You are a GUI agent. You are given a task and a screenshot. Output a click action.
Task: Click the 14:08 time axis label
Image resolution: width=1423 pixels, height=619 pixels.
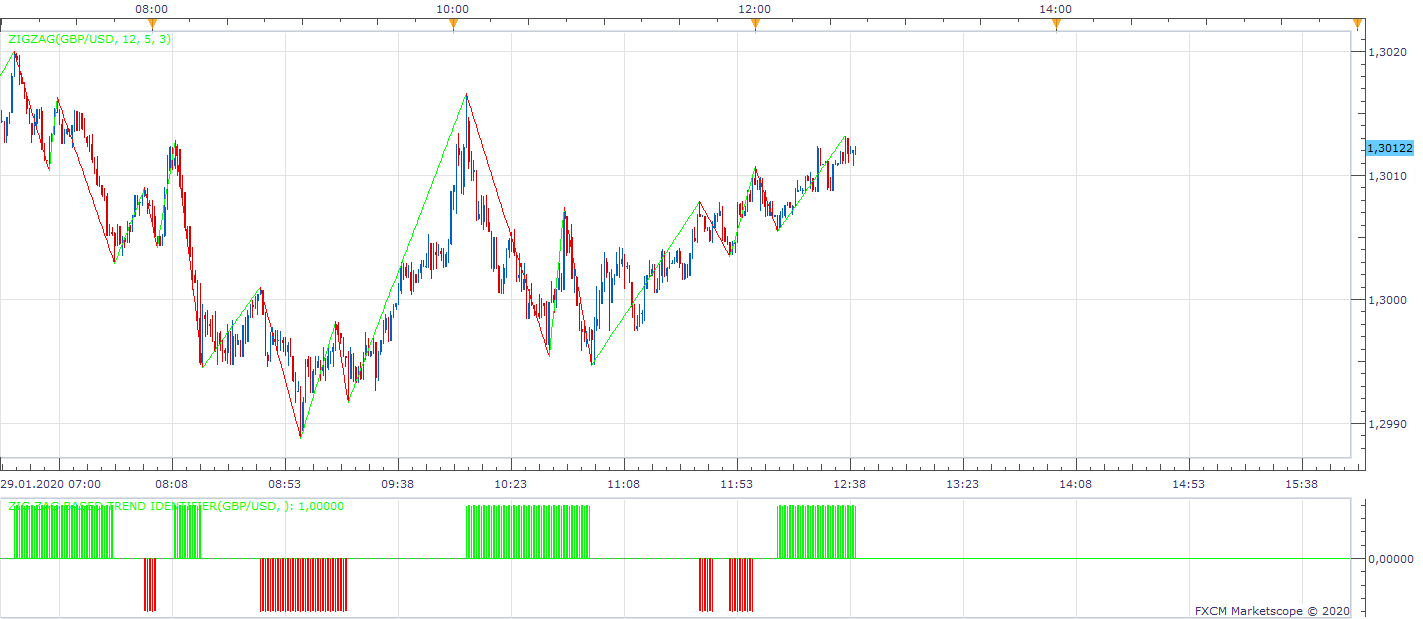[1076, 483]
